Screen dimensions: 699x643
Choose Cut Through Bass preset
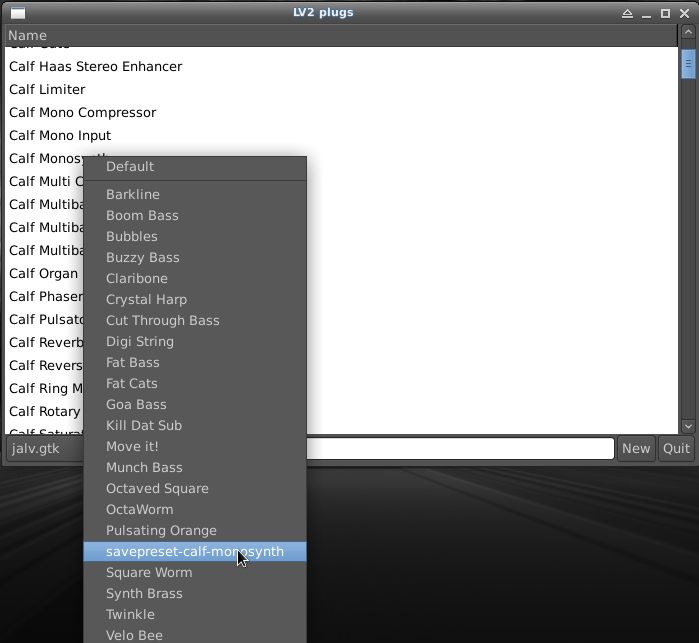pyautogui.click(x=195, y=320)
